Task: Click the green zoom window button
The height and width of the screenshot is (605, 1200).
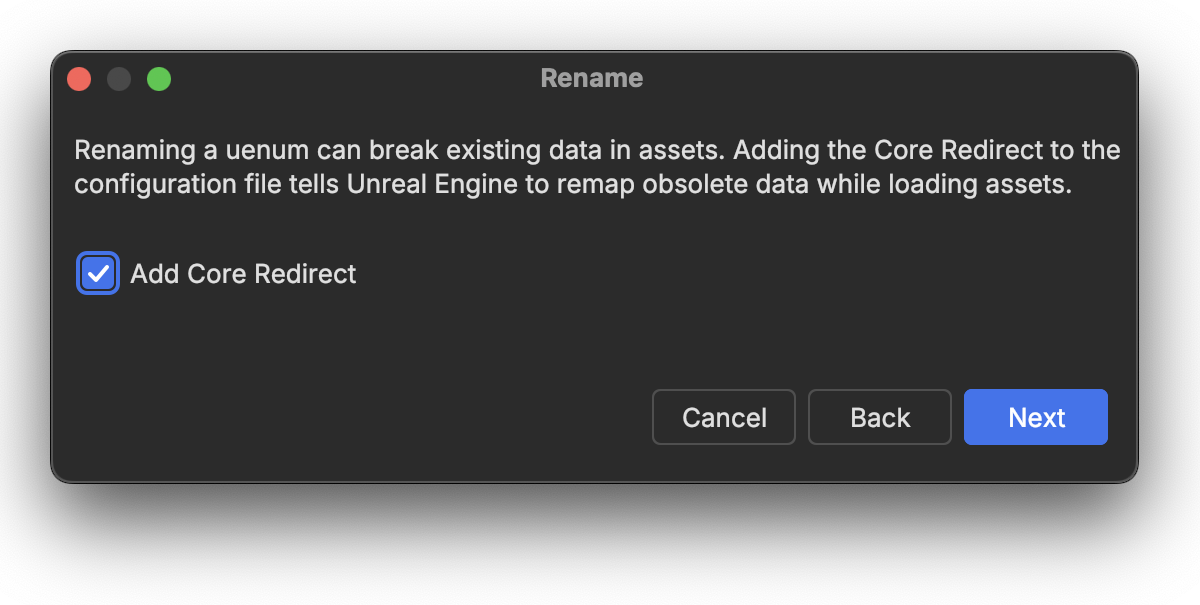Action: 159,79
